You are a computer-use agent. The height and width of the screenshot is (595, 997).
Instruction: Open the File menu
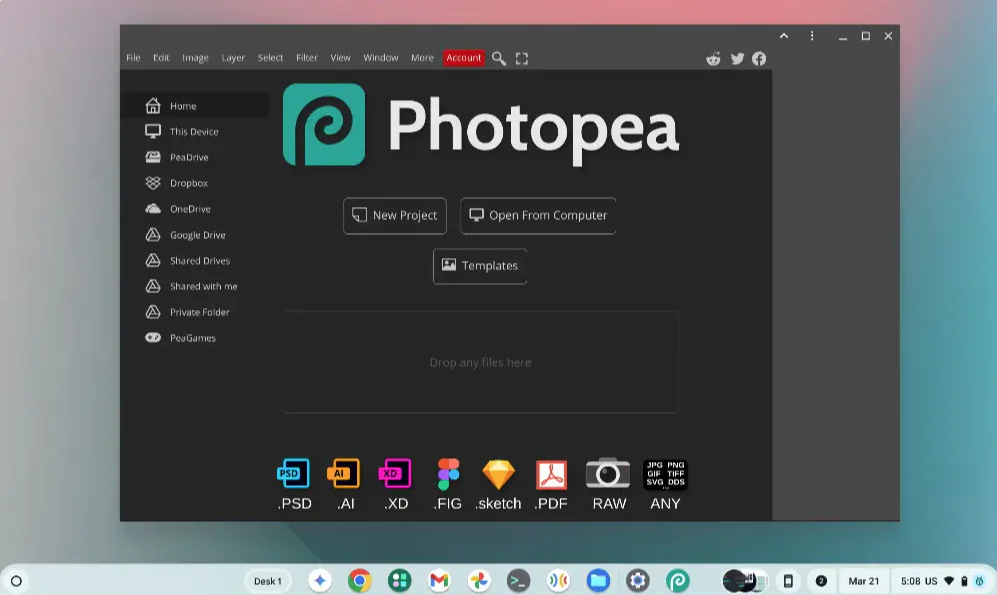click(x=132, y=57)
